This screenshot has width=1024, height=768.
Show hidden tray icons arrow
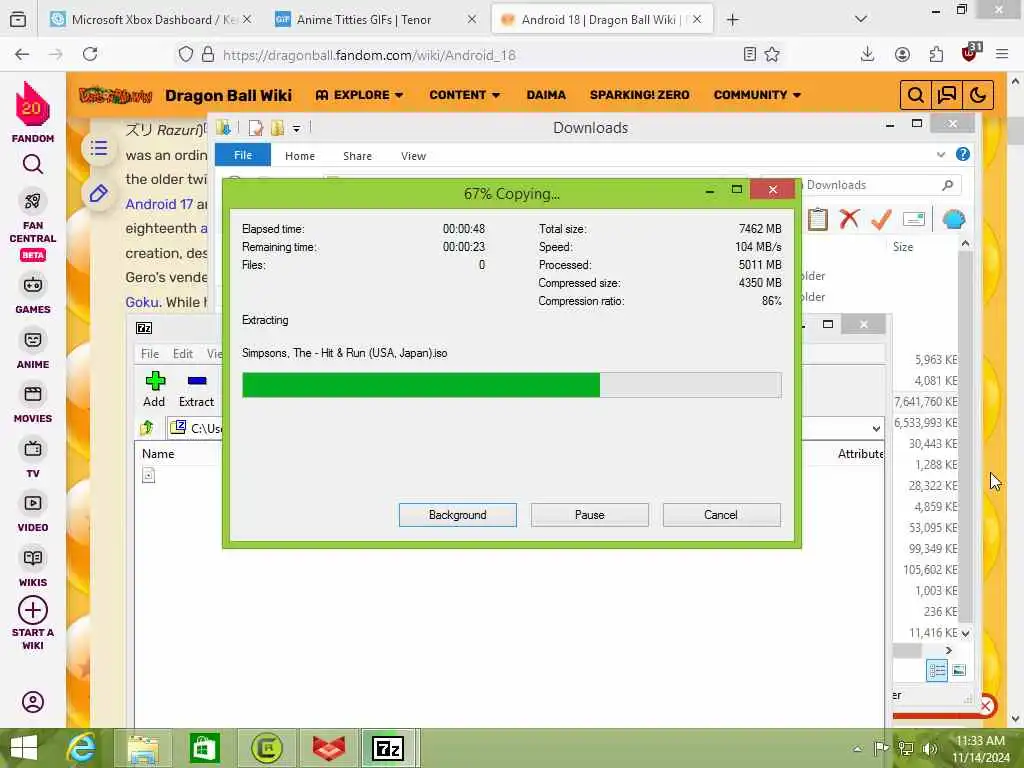coord(857,749)
